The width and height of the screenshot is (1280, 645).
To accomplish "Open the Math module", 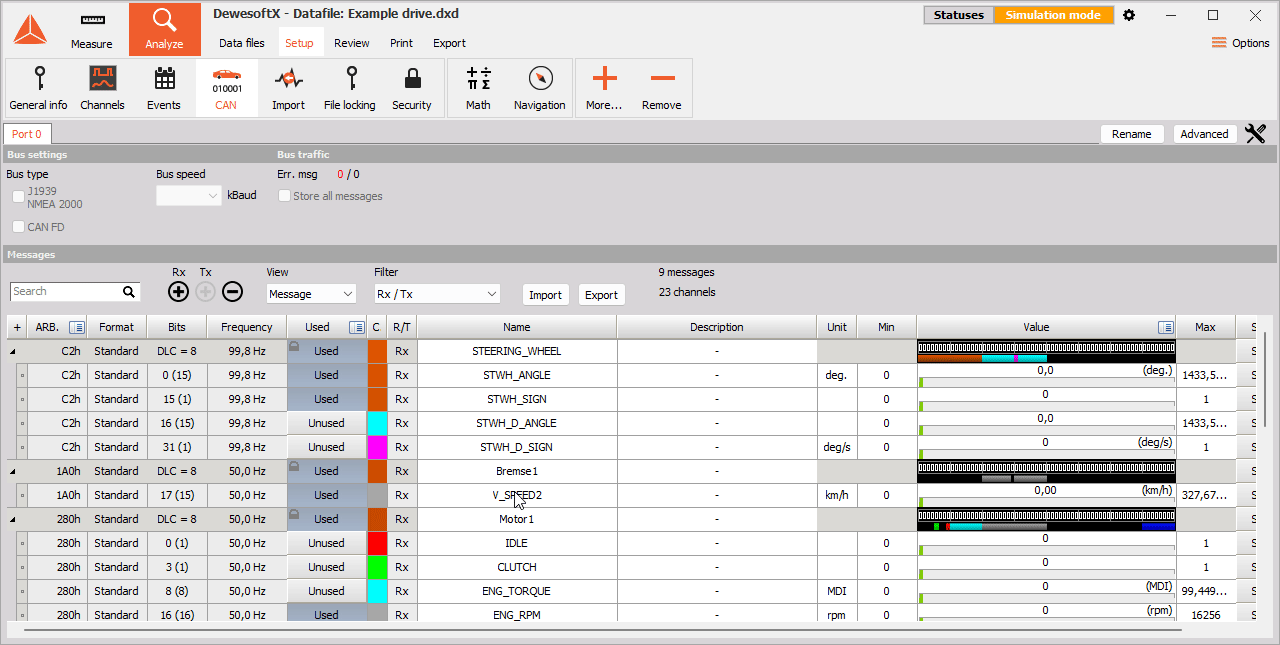I will [479, 88].
